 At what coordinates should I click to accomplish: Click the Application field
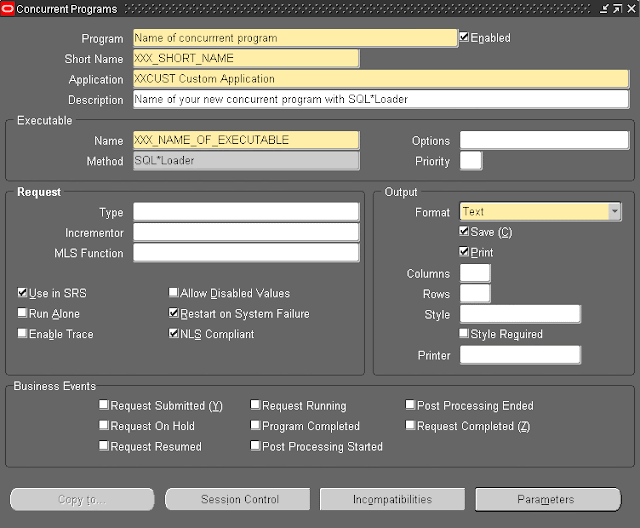tap(381, 79)
